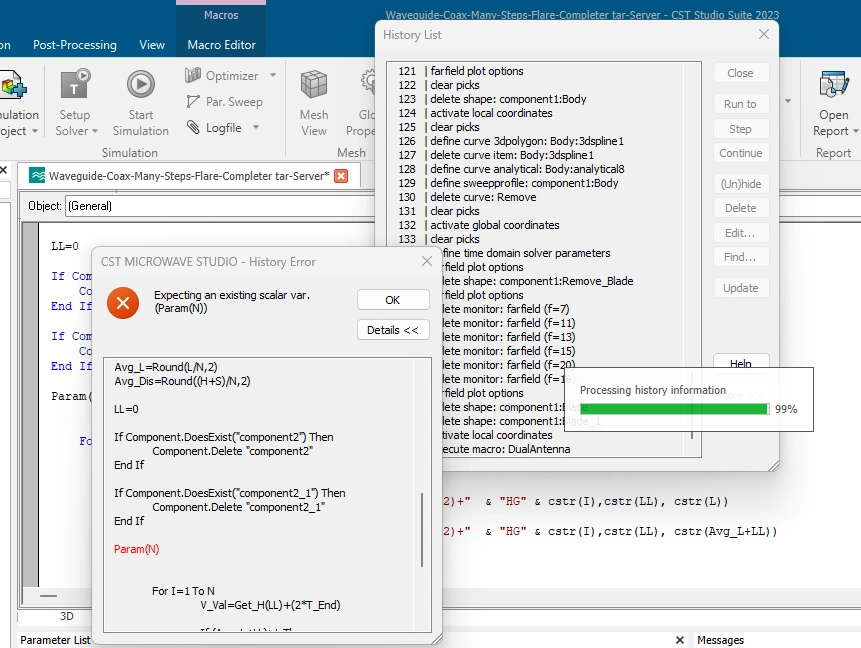
Task: Close the History List window
Action: pos(764,34)
